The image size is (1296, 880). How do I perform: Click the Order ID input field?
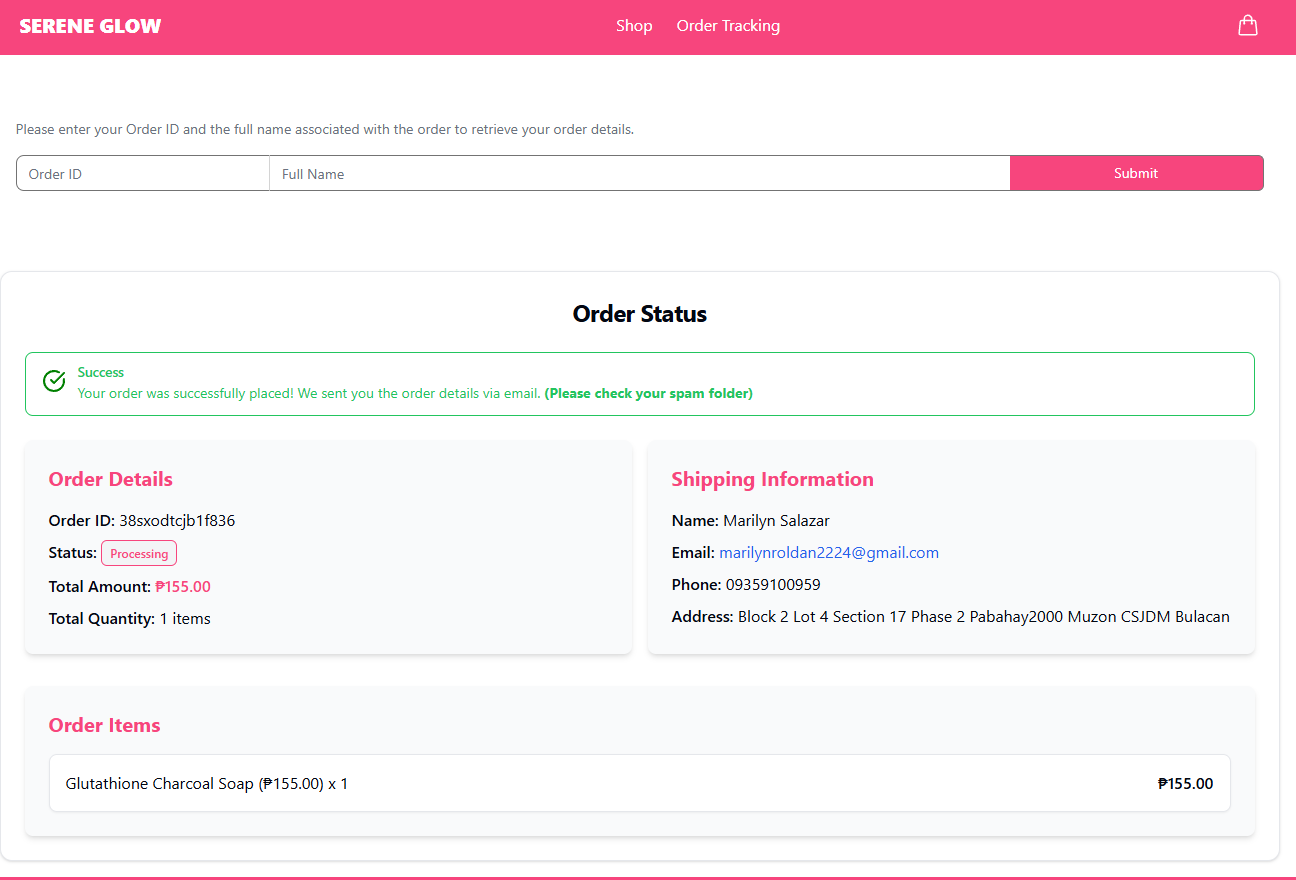(x=140, y=173)
